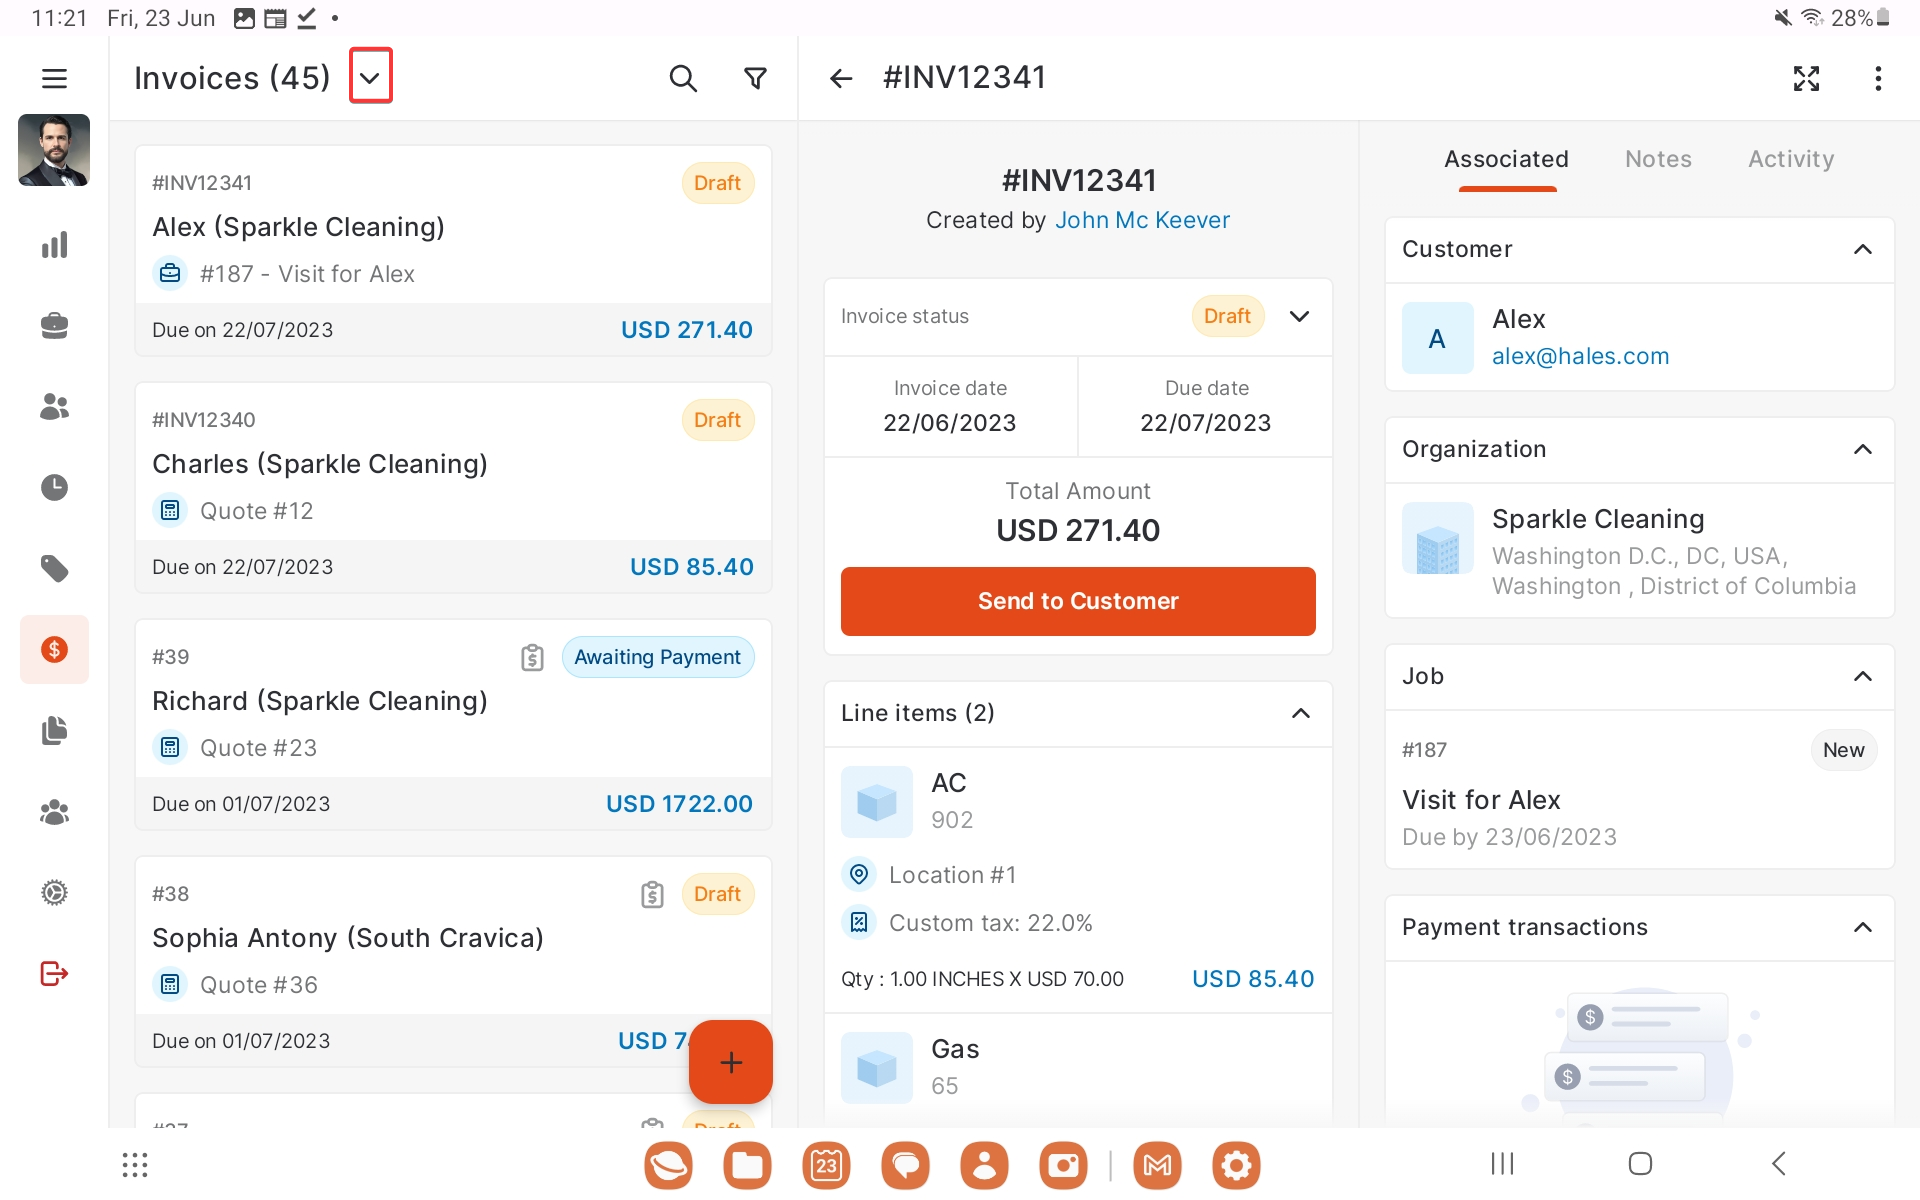This screenshot has width=1920, height=1200.
Task: Click the search invoices magnifier icon
Action: (x=682, y=78)
